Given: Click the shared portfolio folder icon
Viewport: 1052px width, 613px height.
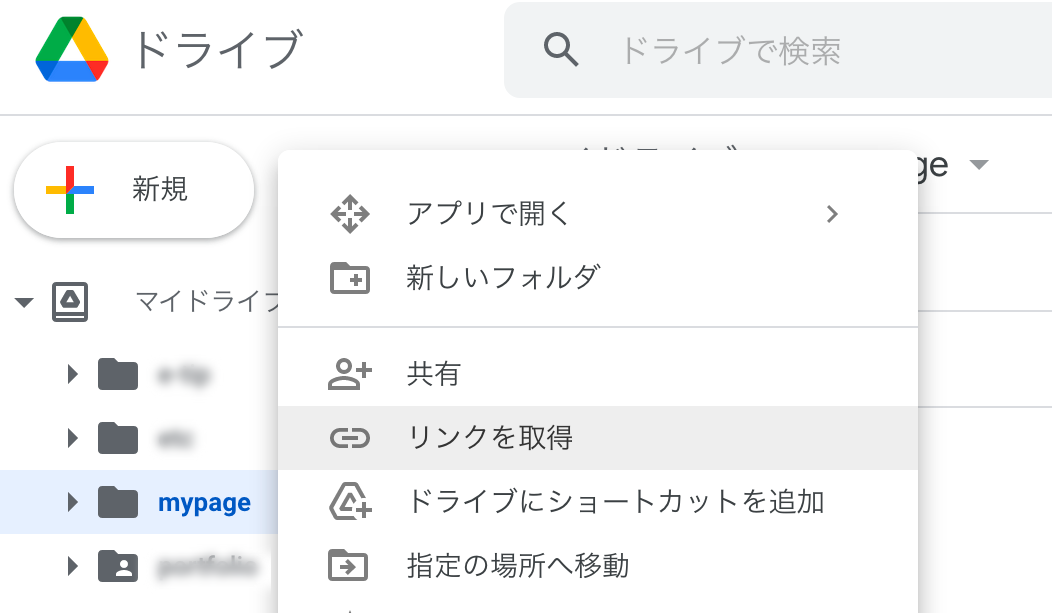Looking at the screenshot, I should click(x=118, y=567).
